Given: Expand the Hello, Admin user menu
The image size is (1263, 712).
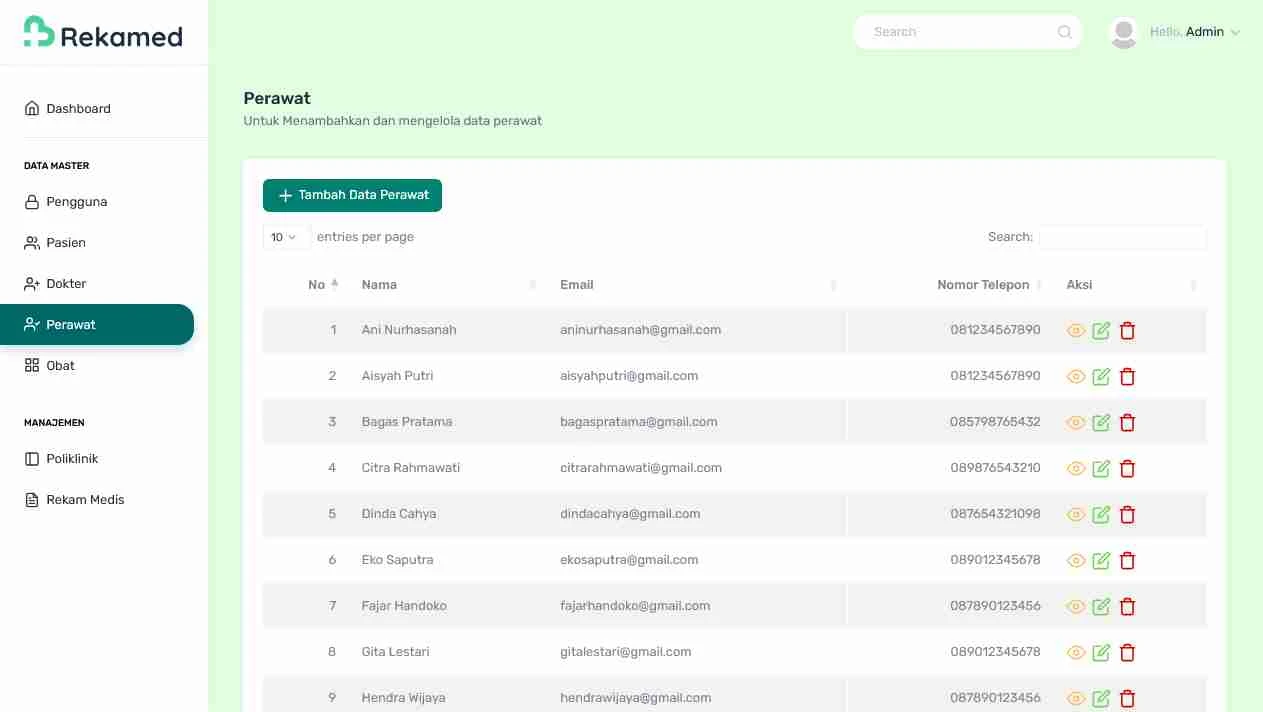Looking at the screenshot, I should (x=1195, y=32).
